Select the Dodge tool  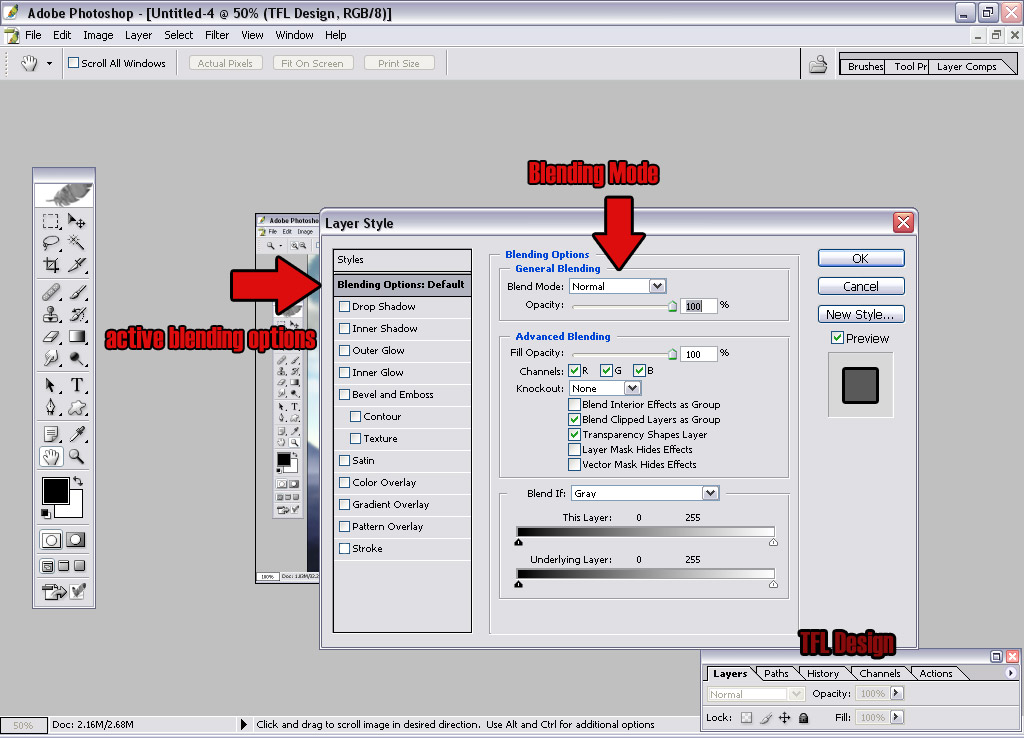click(x=76, y=358)
